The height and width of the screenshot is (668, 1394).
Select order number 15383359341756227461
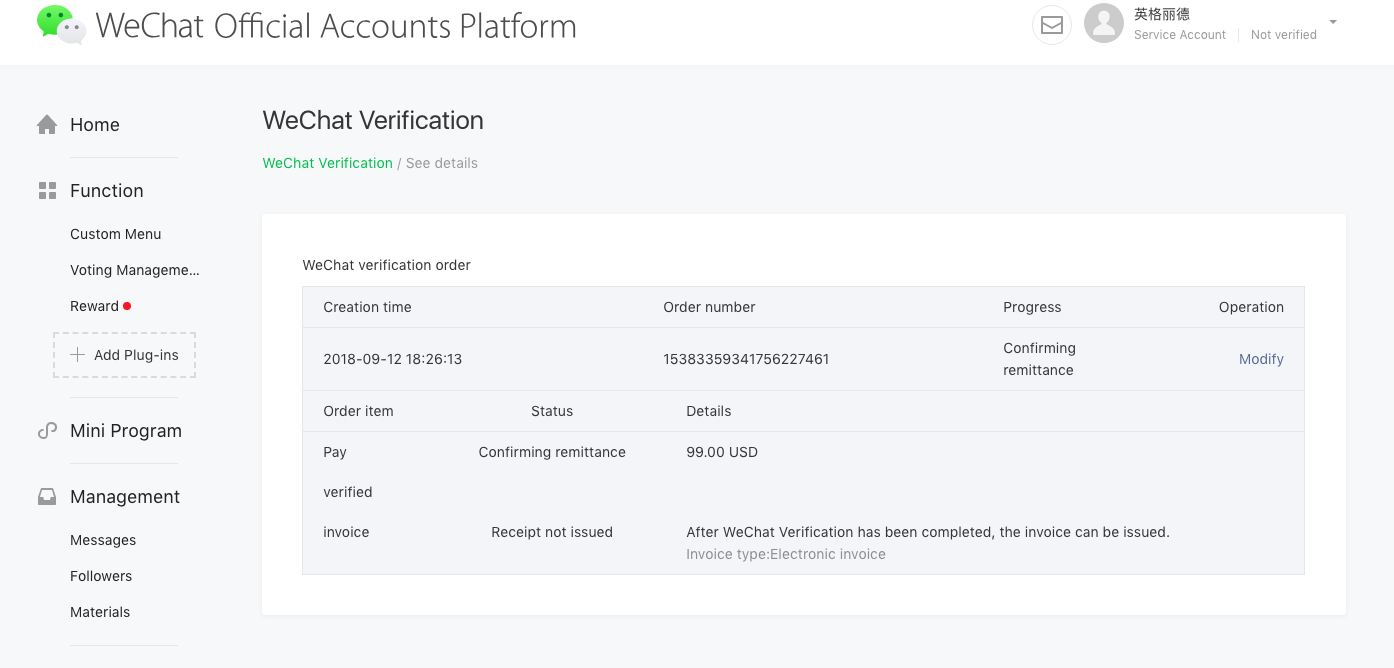746,359
